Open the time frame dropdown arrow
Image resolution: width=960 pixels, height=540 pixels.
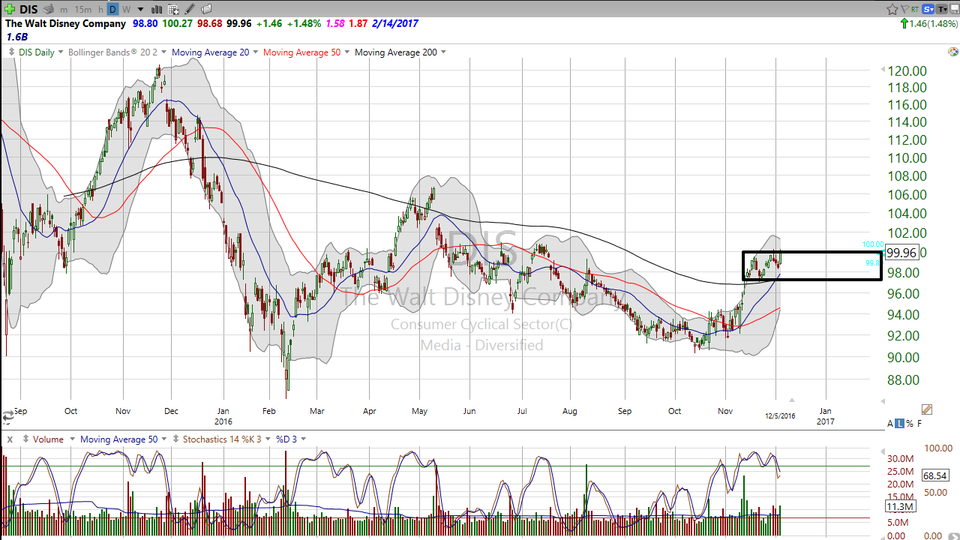pyautogui.click(x=140, y=10)
